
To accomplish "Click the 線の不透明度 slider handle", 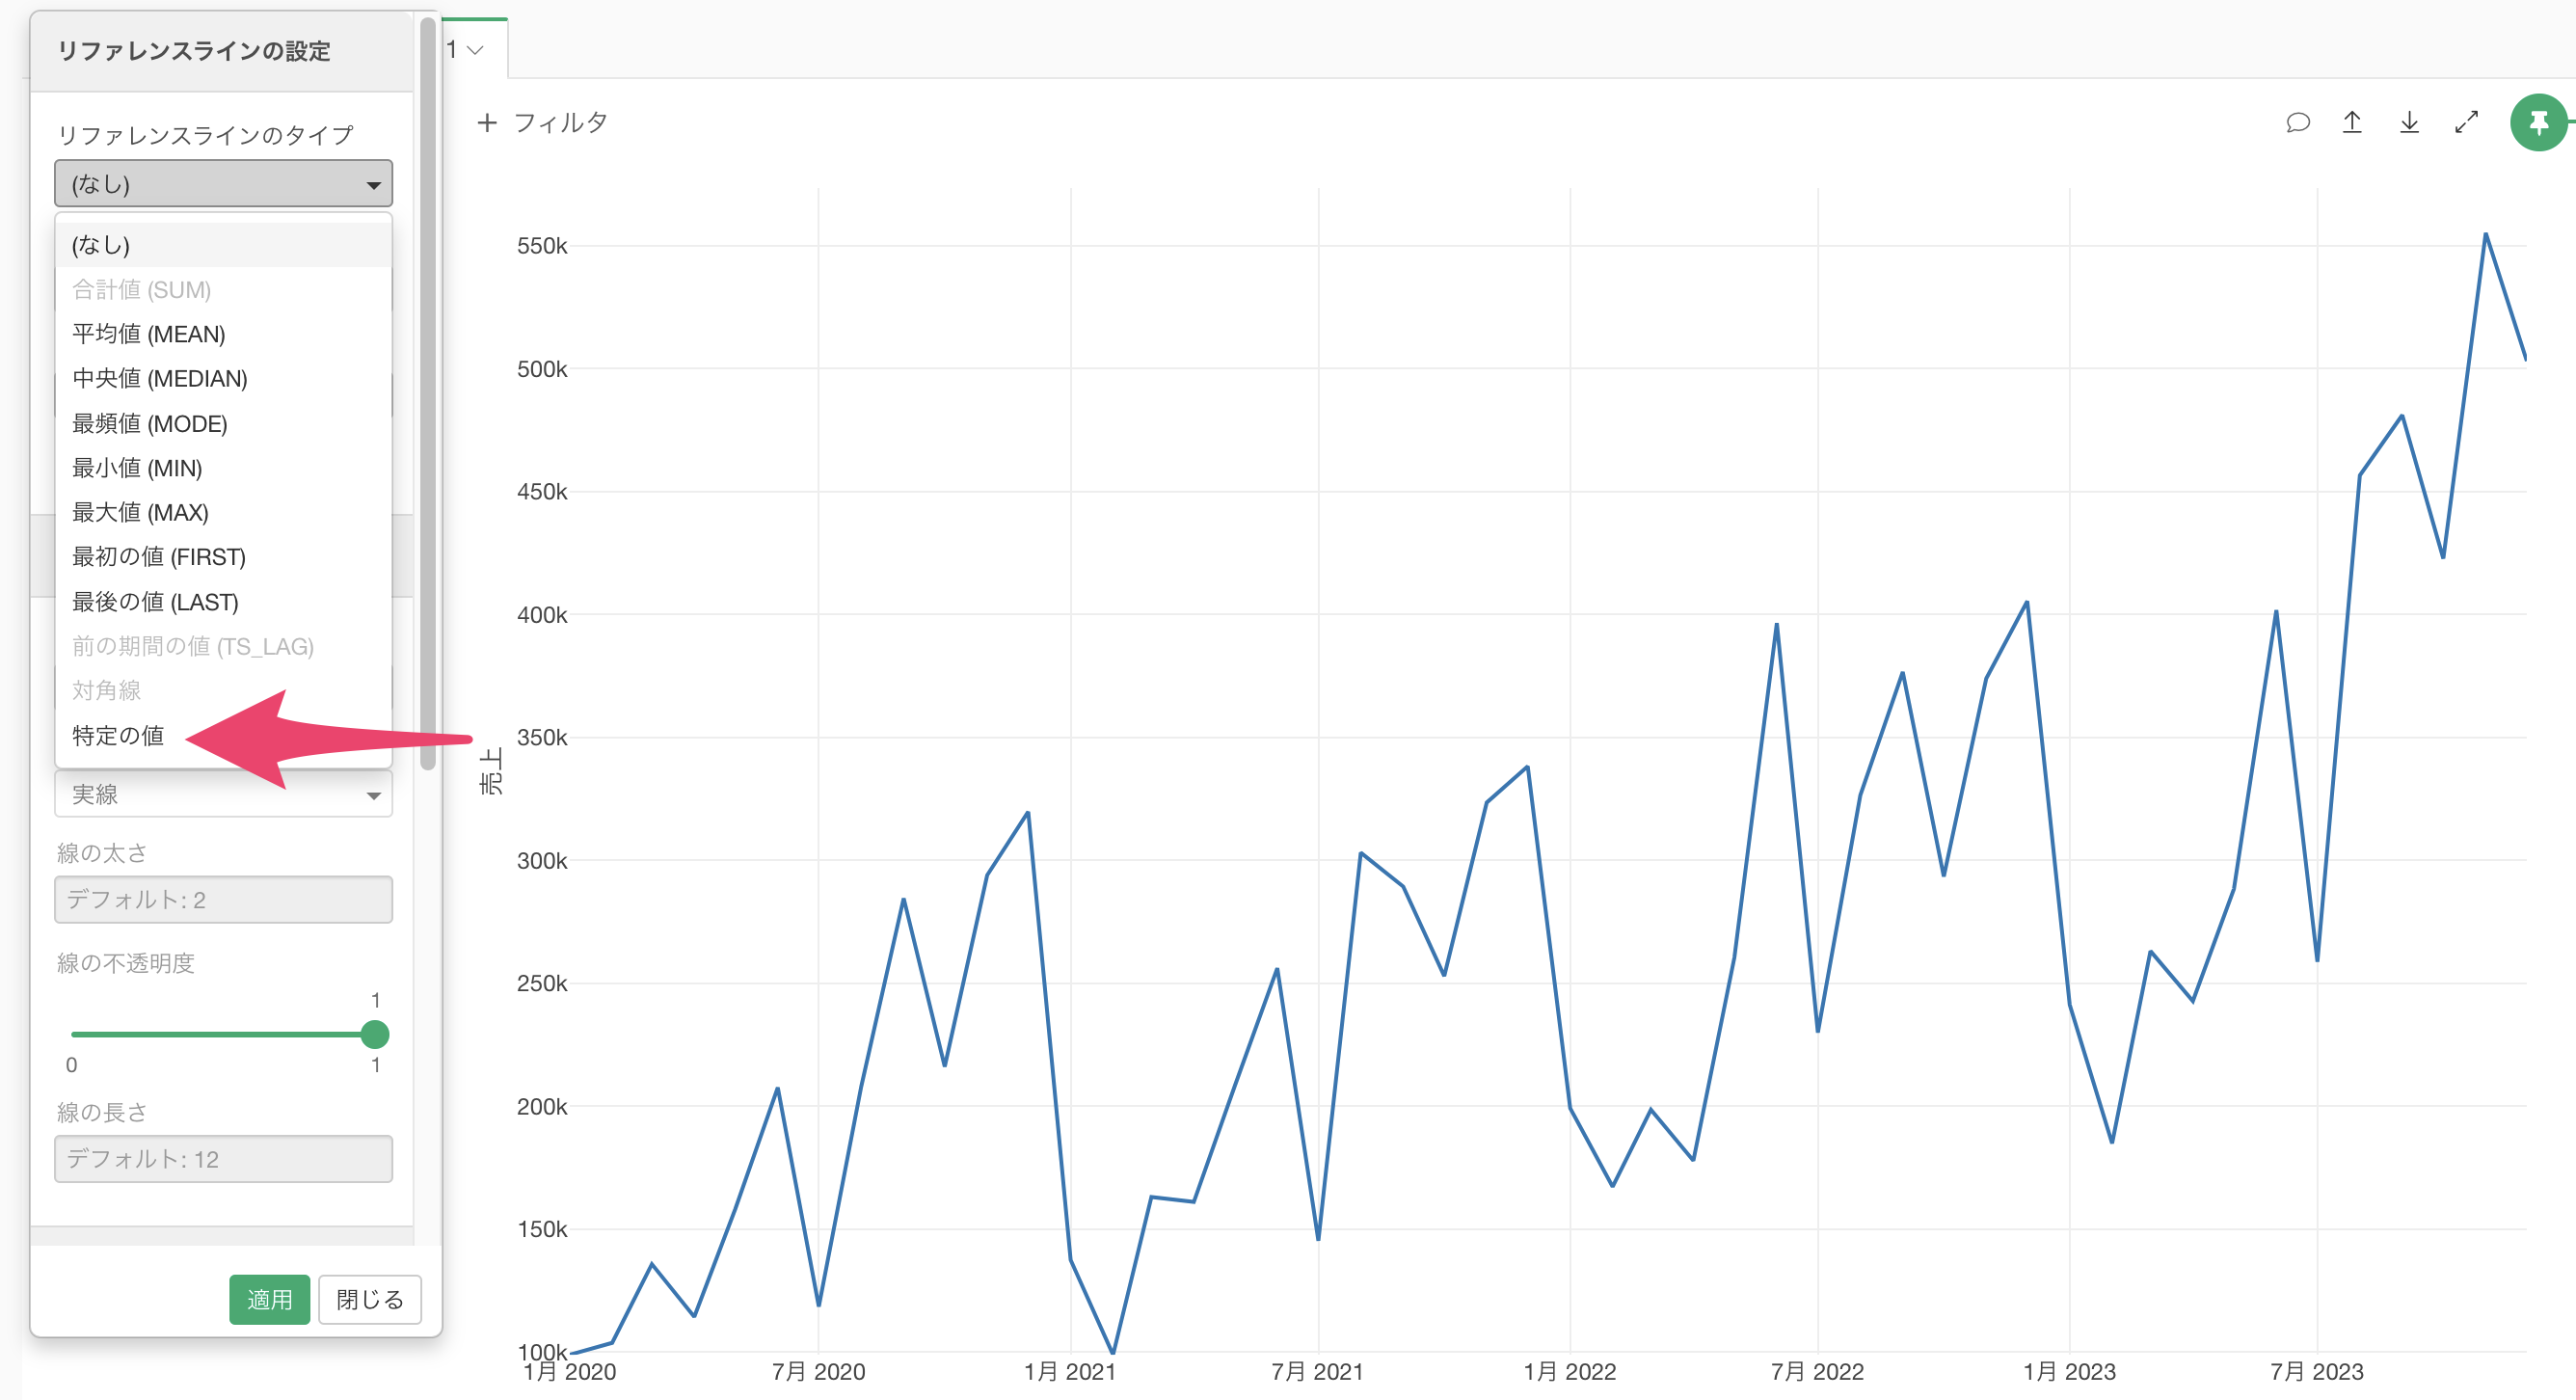I will [x=375, y=1034].
